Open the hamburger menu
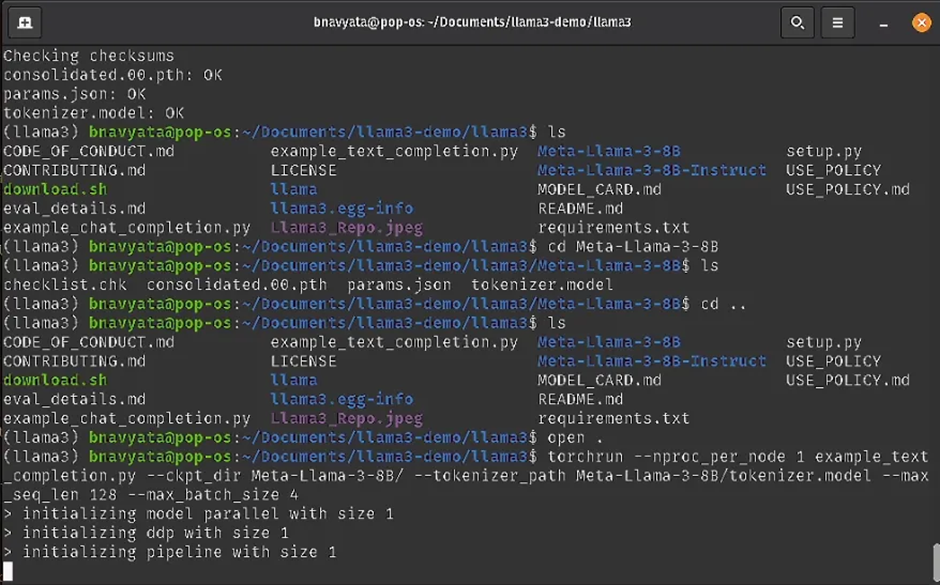The width and height of the screenshot is (940, 585). coord(838,21)
